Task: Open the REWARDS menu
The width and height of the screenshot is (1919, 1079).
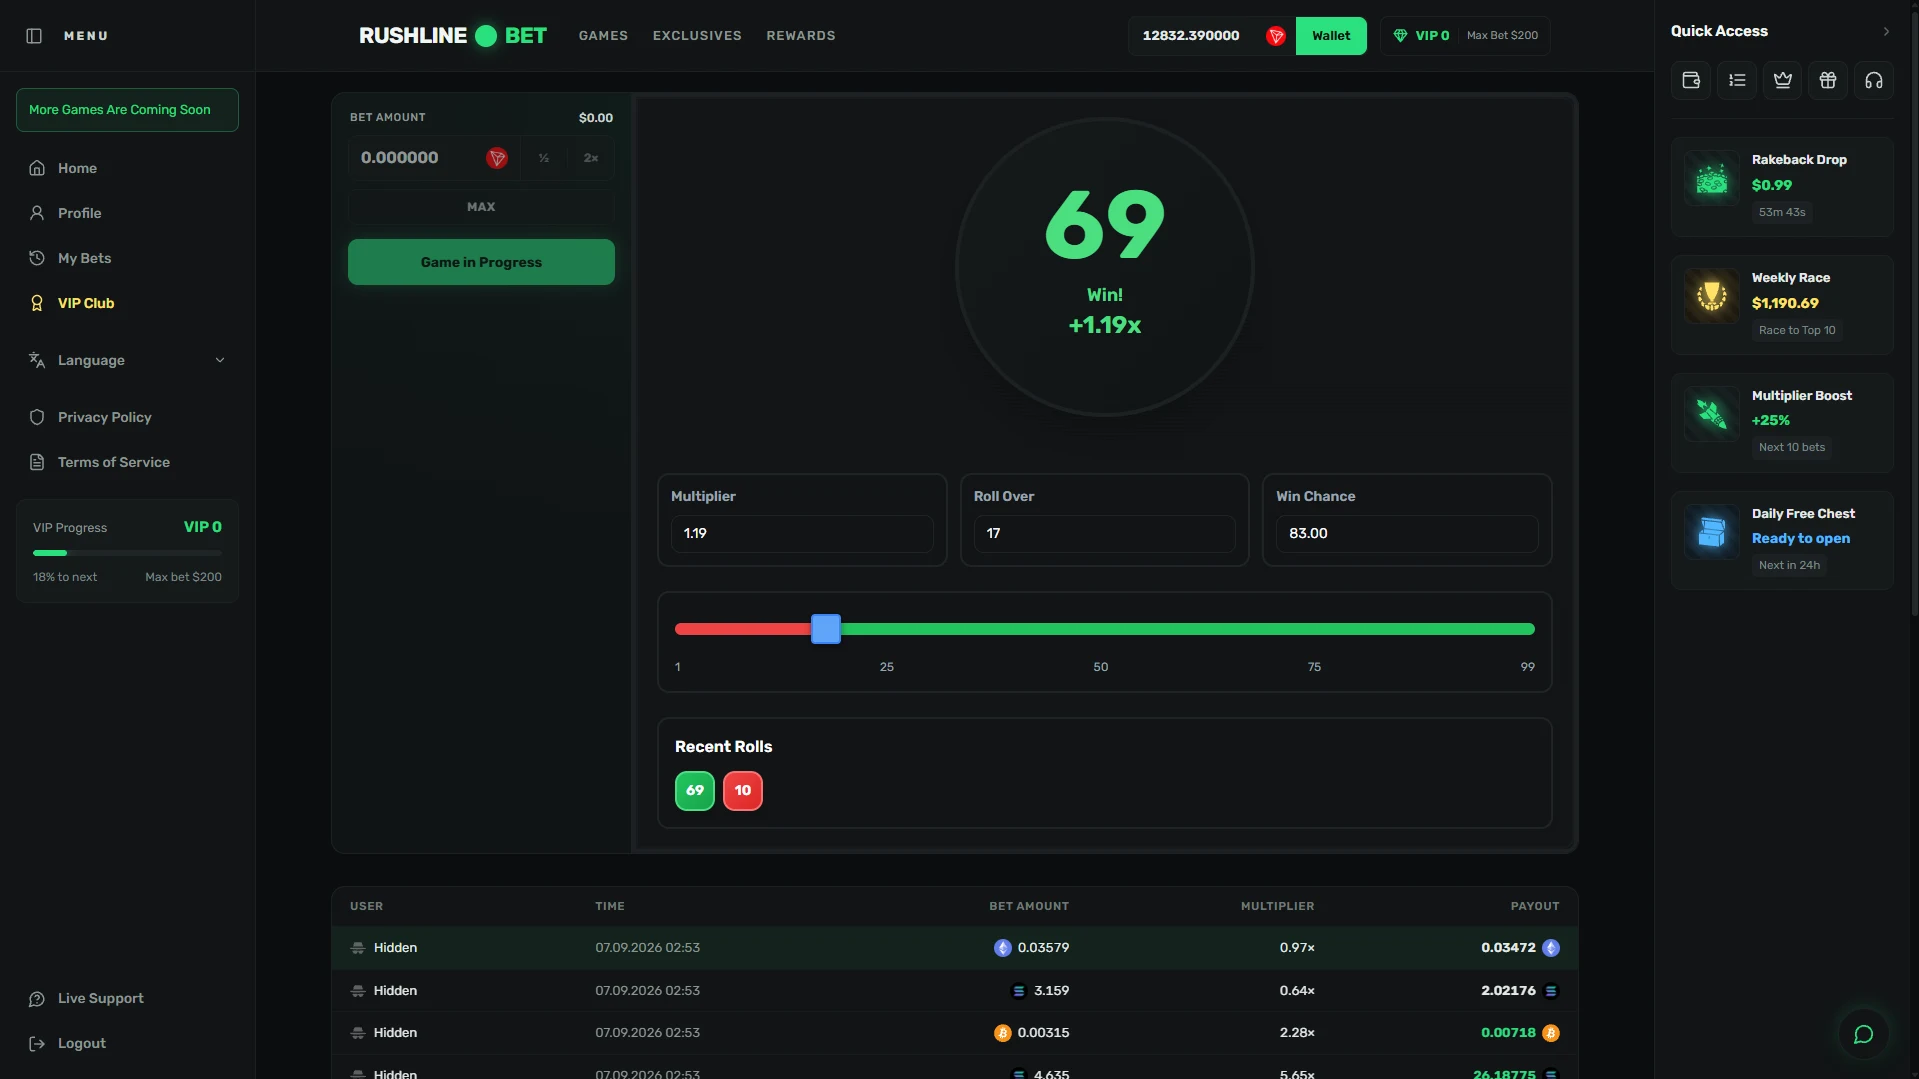Action: click(x=801, y=36)
